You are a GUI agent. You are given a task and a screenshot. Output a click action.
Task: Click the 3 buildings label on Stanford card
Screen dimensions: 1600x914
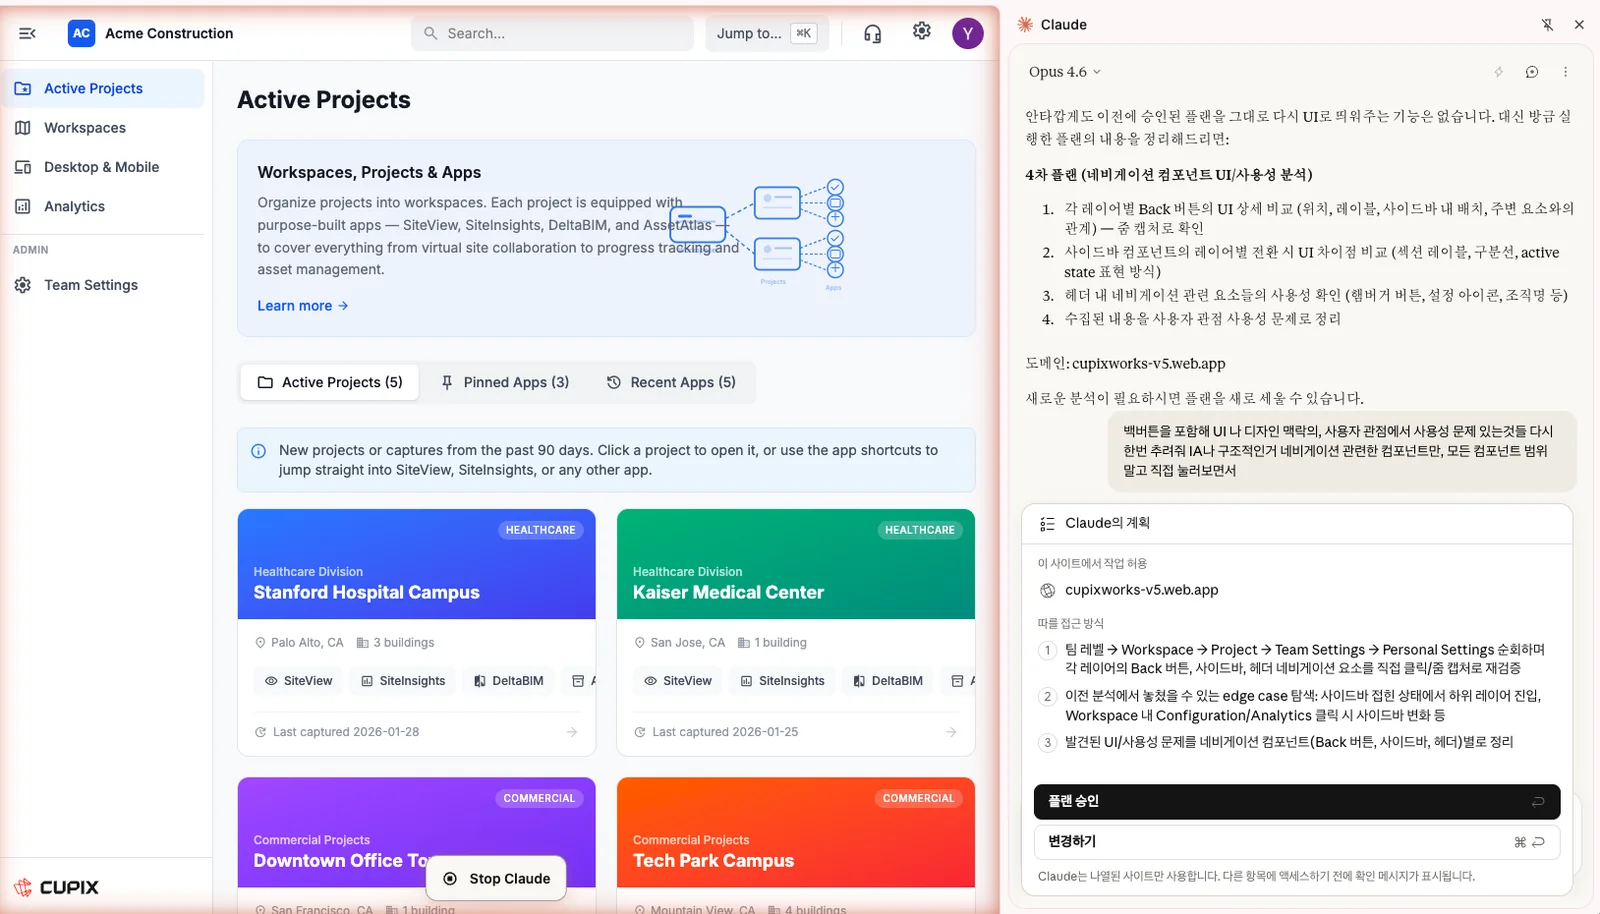click(396, 643)
